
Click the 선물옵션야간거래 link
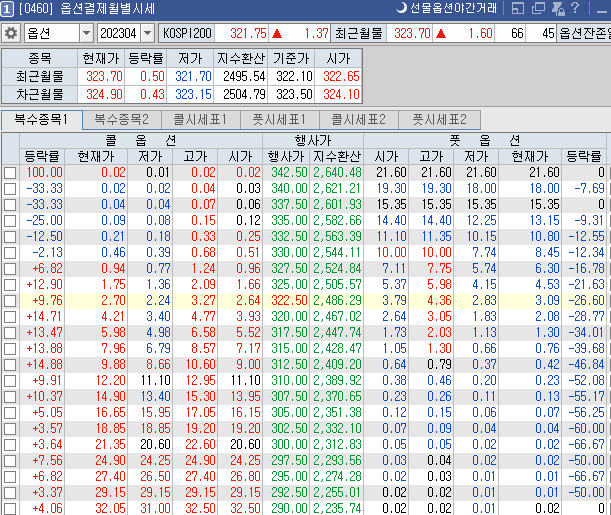[x=454, y=8]
